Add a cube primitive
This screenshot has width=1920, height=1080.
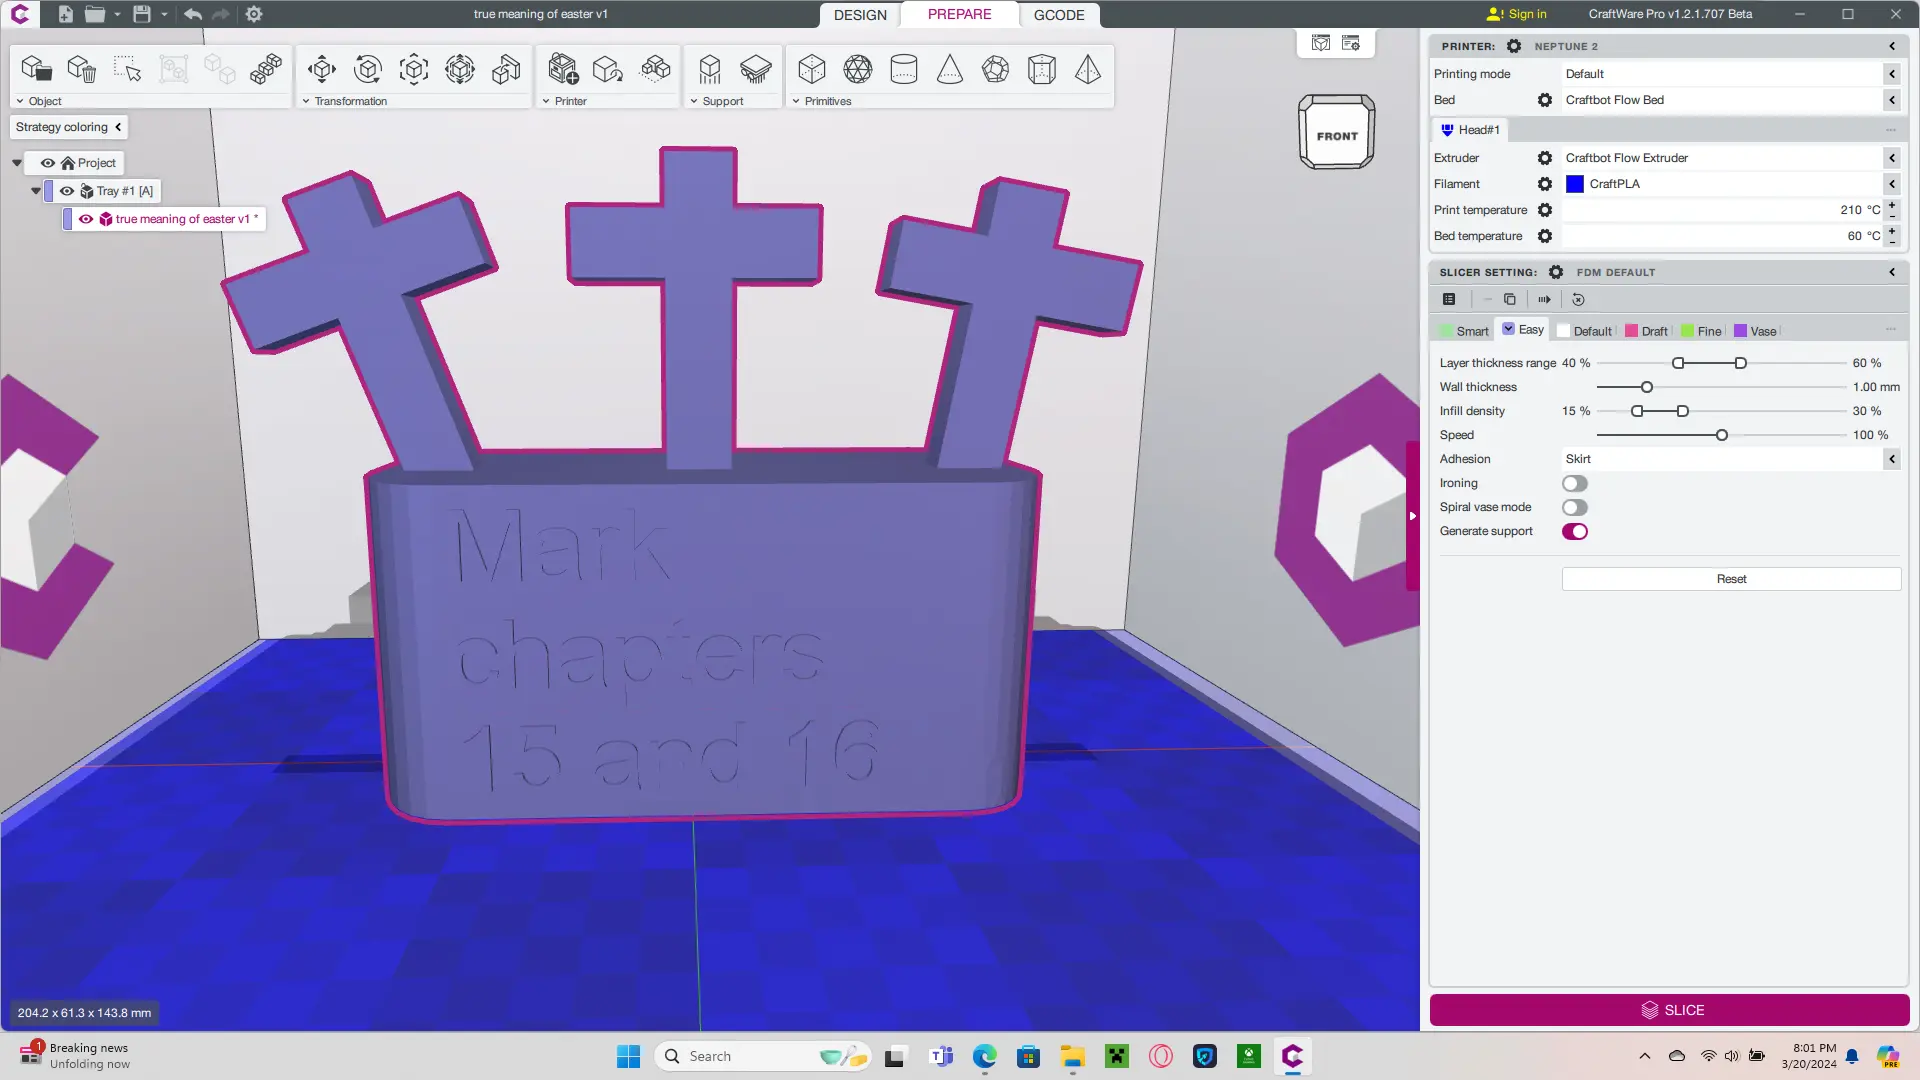(812, 69)
